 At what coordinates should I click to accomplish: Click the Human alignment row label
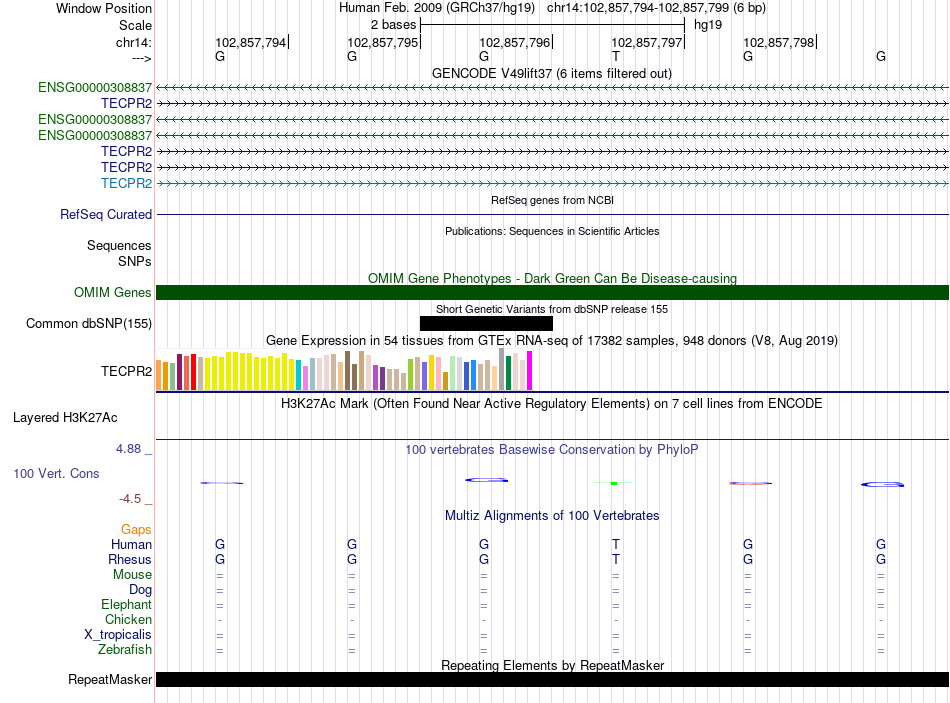click(131, 544)
